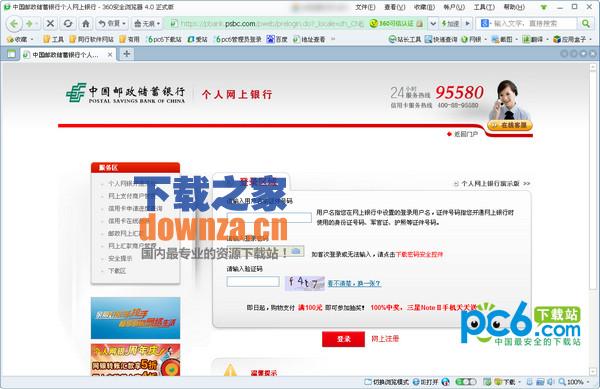Click the tab list icon left of tabs
Screen dimensions: 600x389
click(11, 54)
